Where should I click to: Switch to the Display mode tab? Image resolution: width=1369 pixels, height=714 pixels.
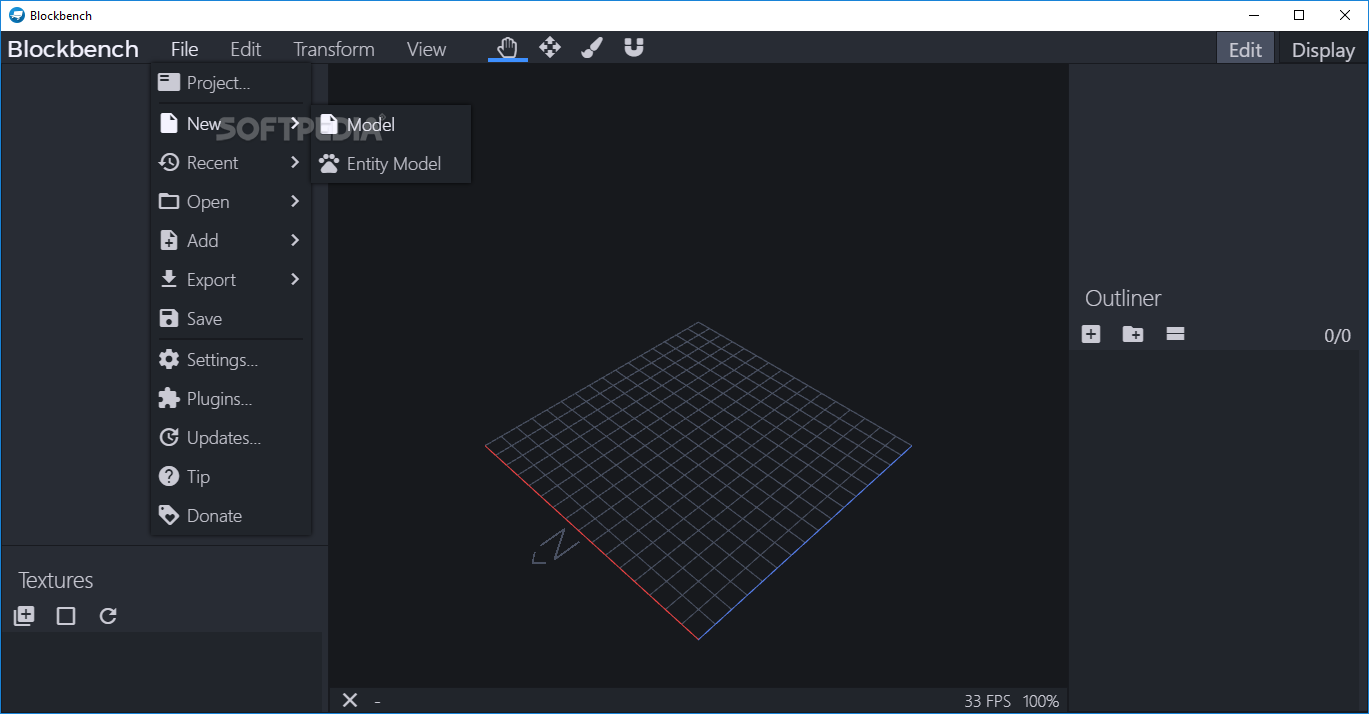[1323, 49]
